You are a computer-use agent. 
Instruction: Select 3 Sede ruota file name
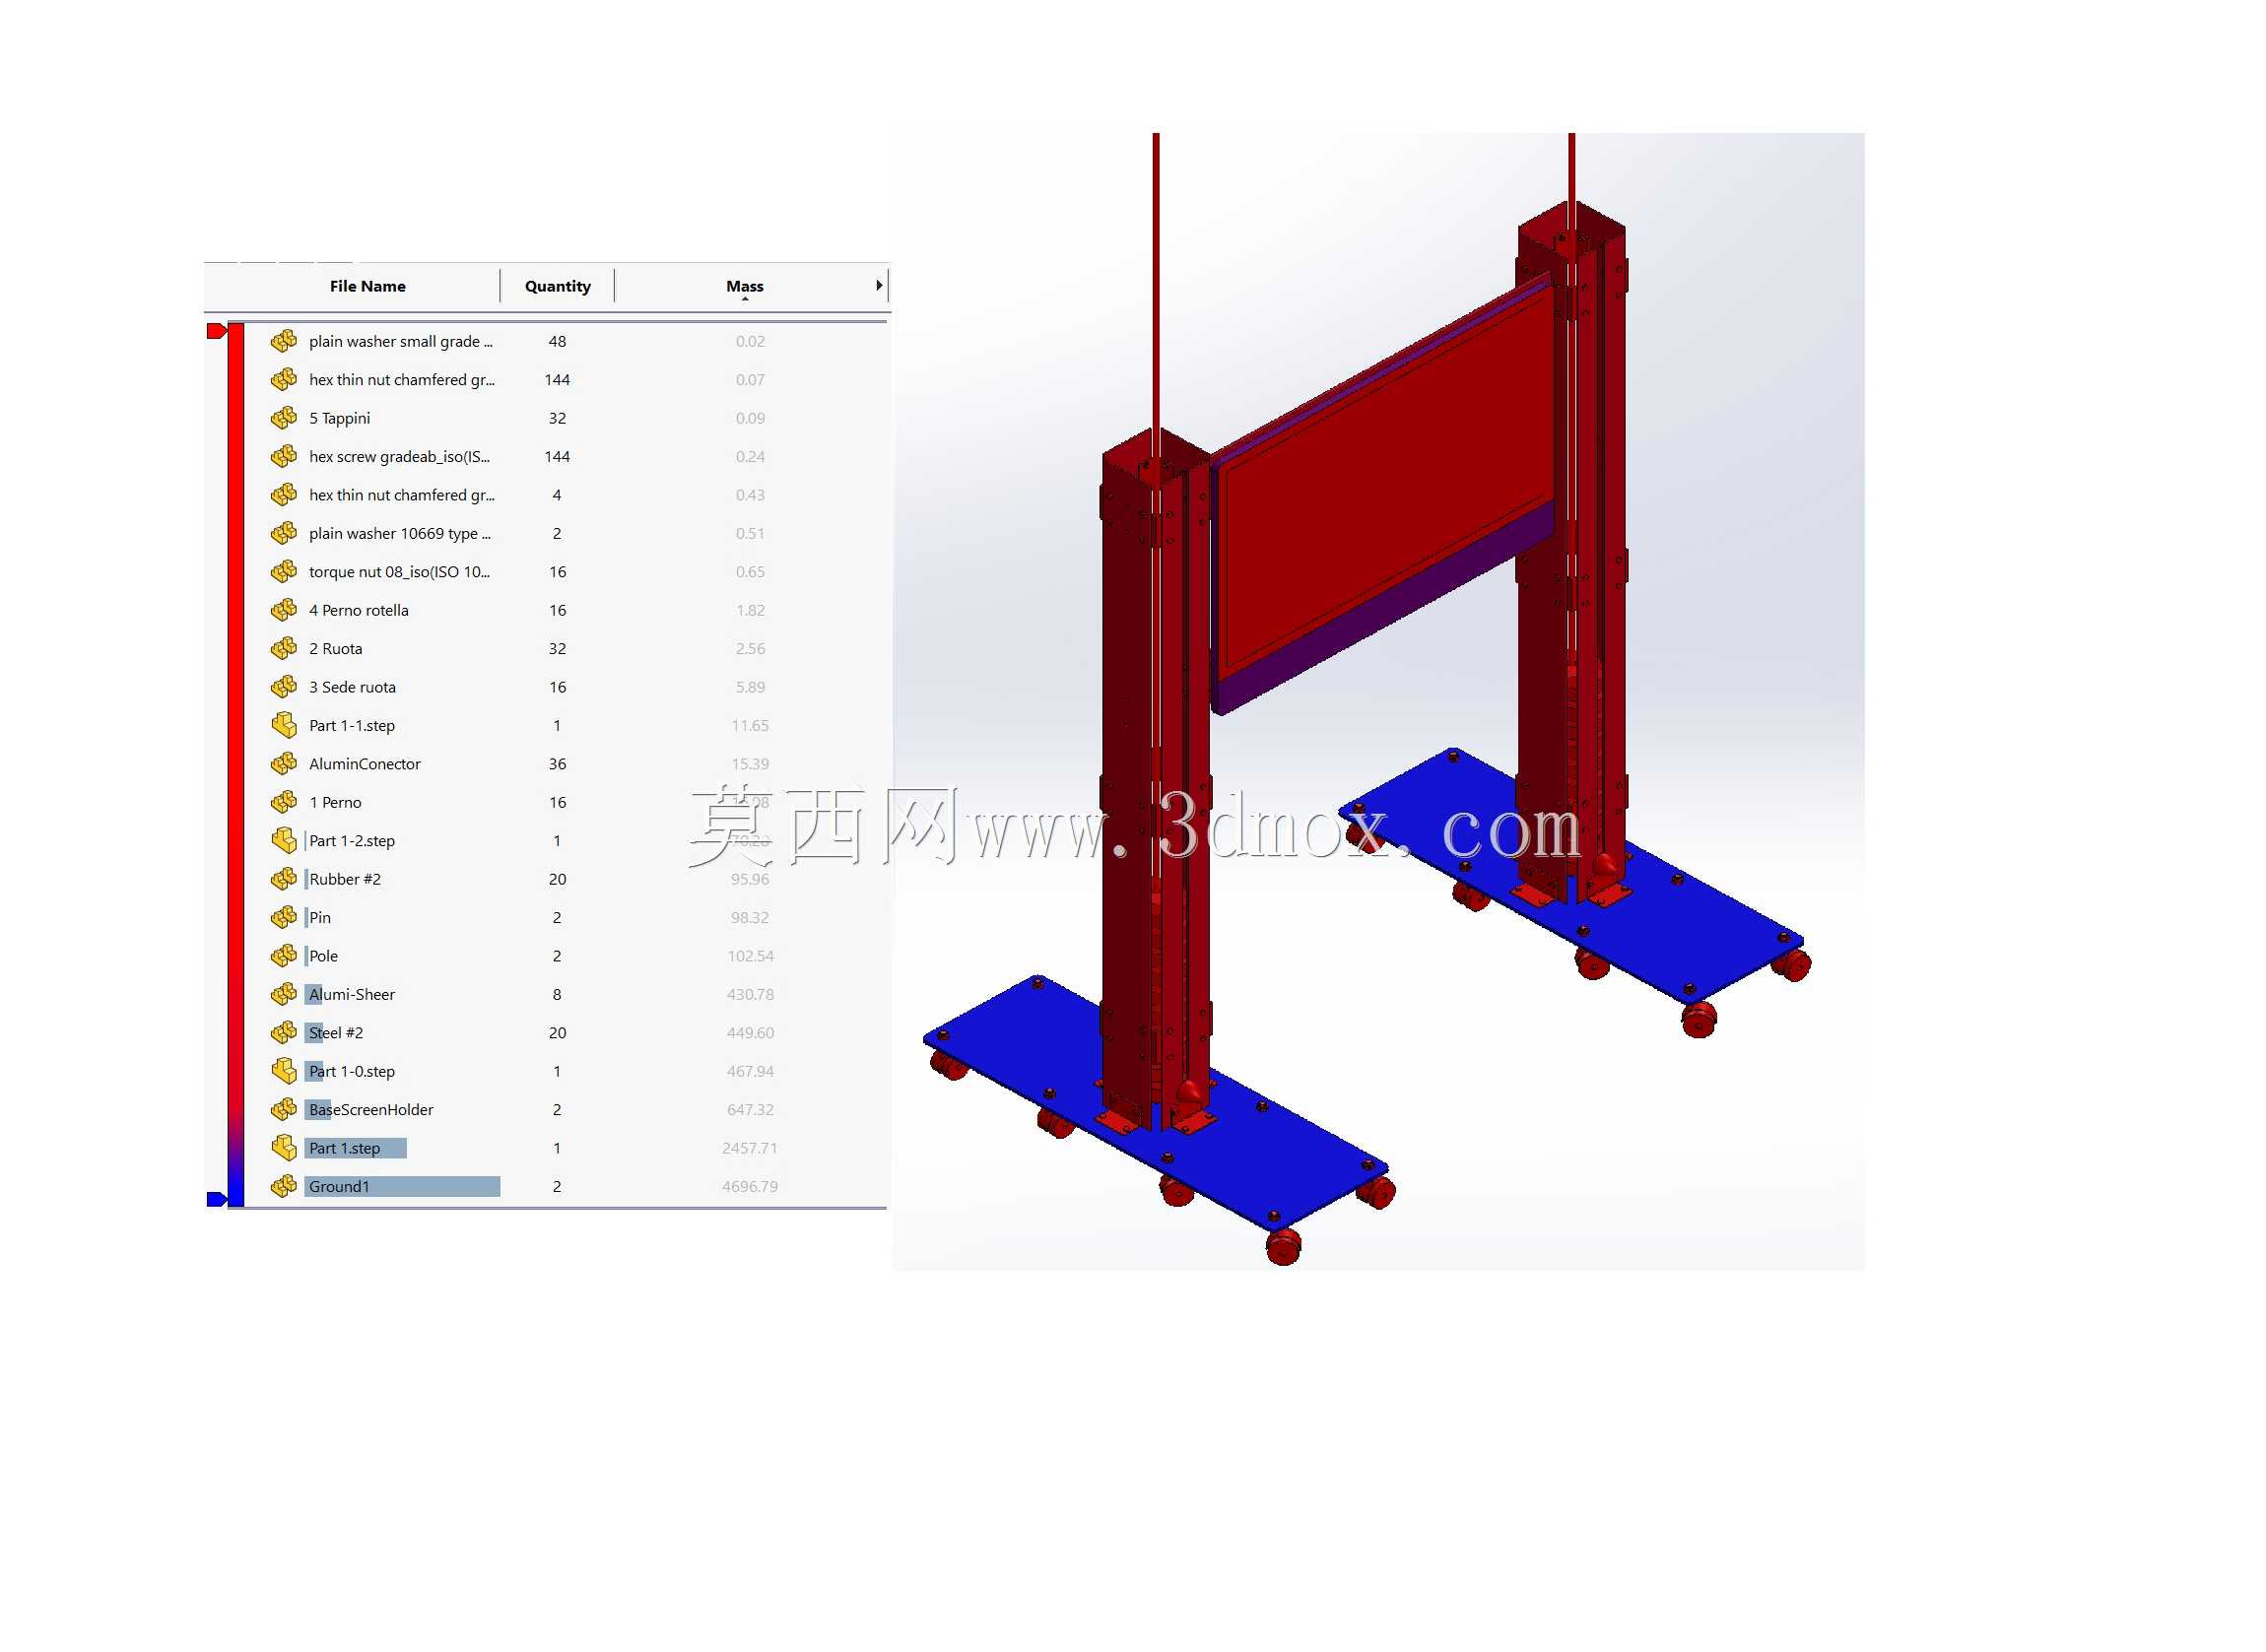point(352,687)
